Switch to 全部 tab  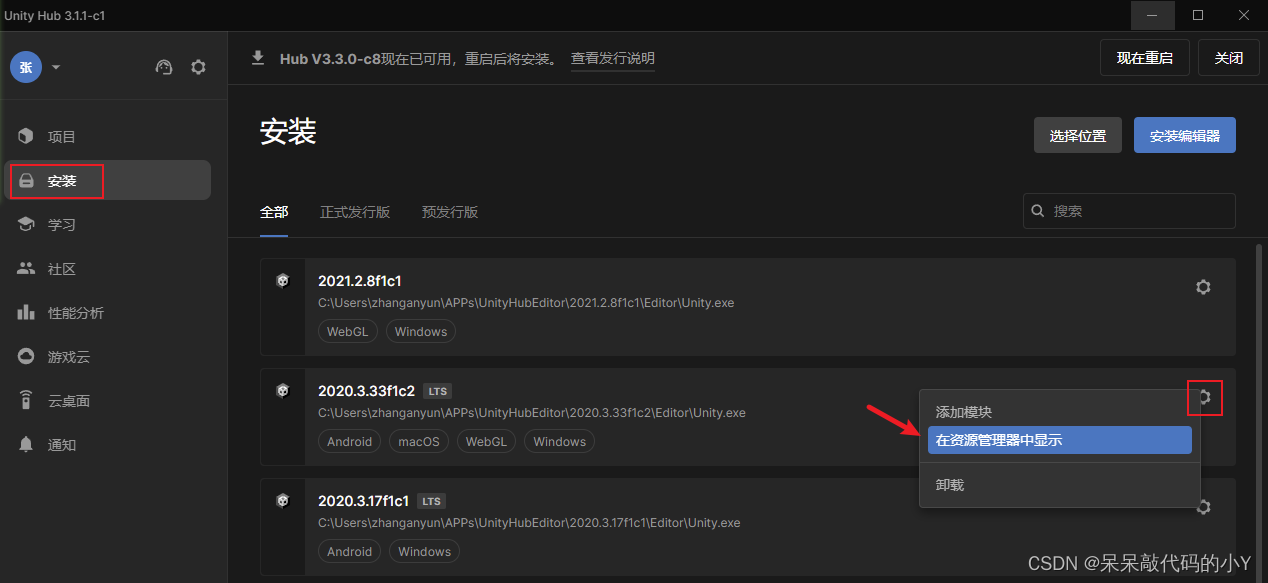[x=274, y=212]
